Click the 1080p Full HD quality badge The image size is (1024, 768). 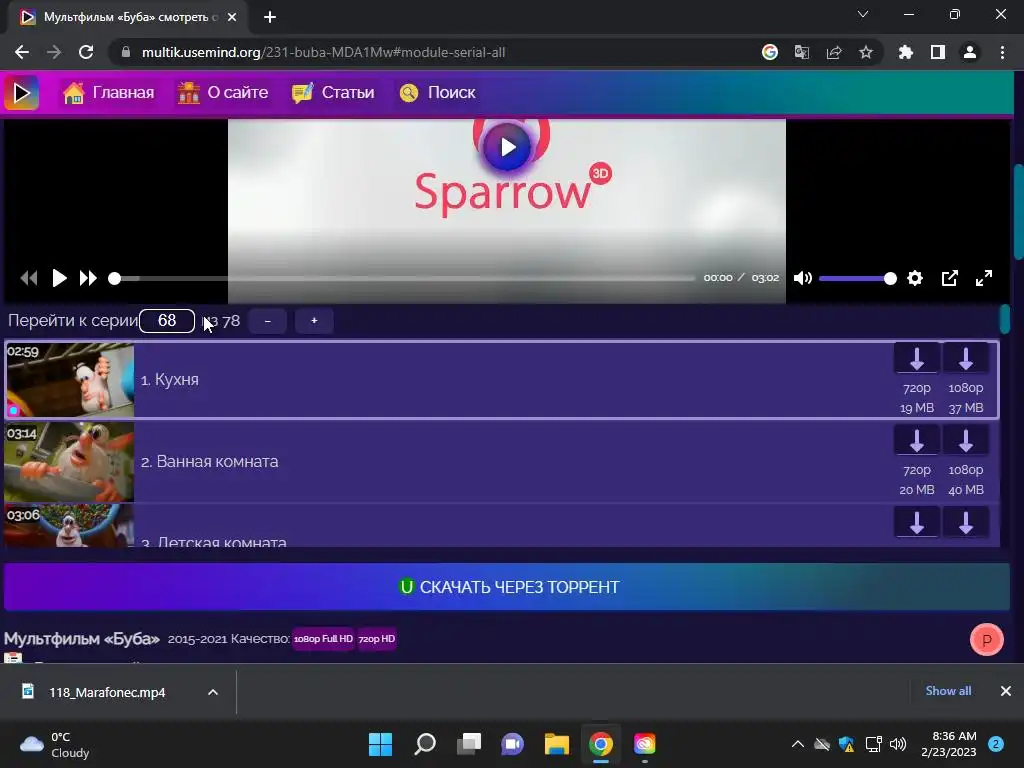click(323, 639)
